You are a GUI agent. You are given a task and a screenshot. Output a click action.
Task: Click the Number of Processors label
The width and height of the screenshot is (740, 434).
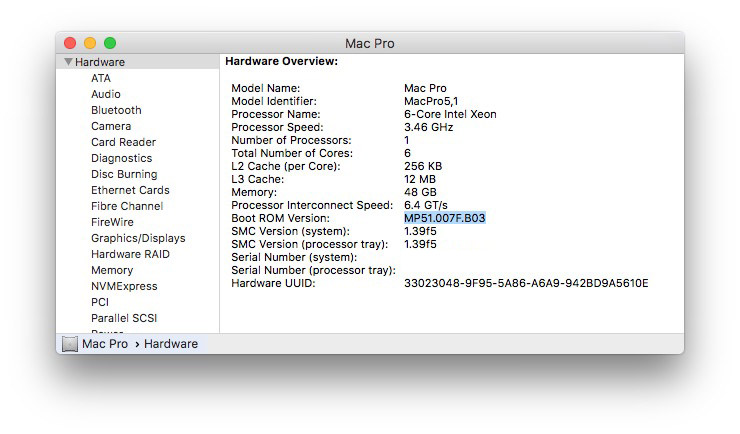coord(291,140)
